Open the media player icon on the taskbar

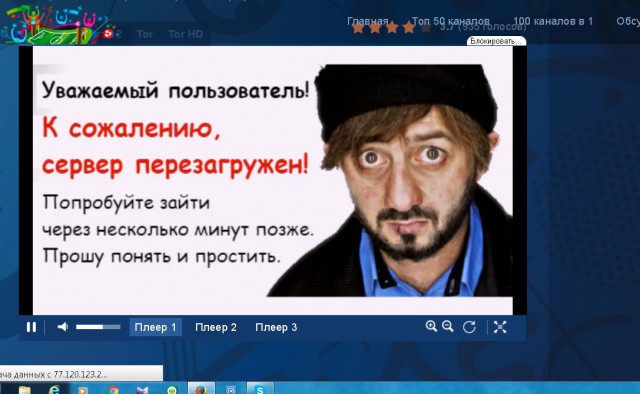82,390
